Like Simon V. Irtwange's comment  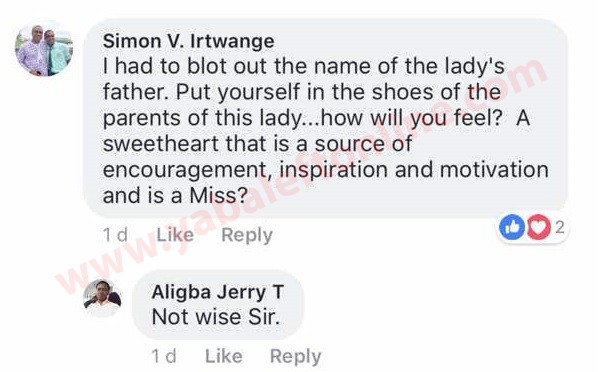point(175,235)
